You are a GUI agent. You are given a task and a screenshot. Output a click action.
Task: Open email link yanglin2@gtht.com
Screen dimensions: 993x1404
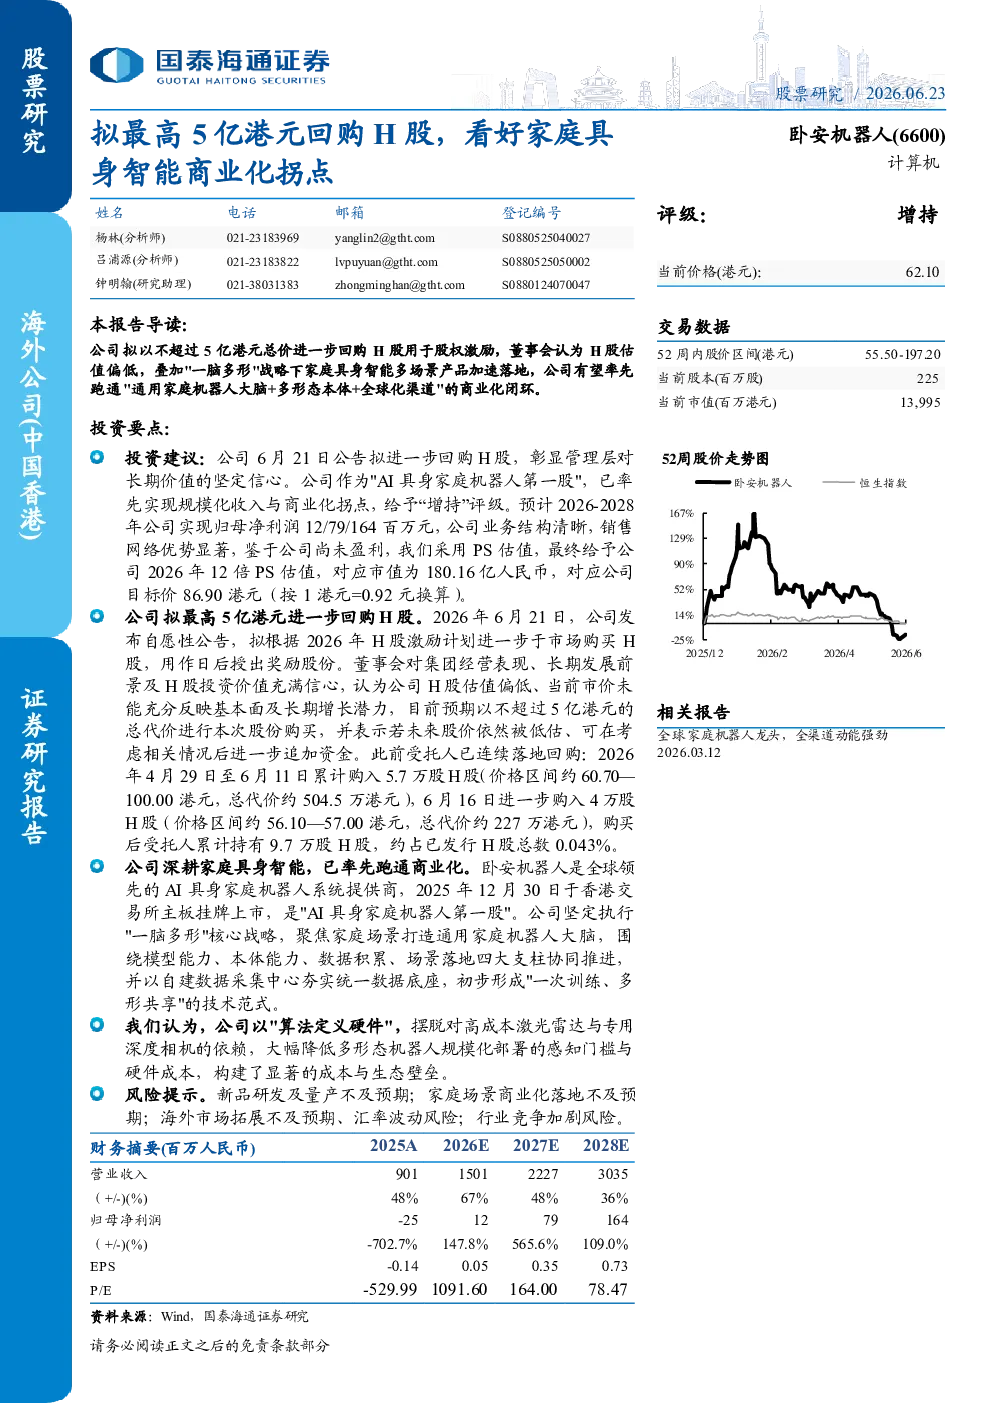[x=384, y=238]
